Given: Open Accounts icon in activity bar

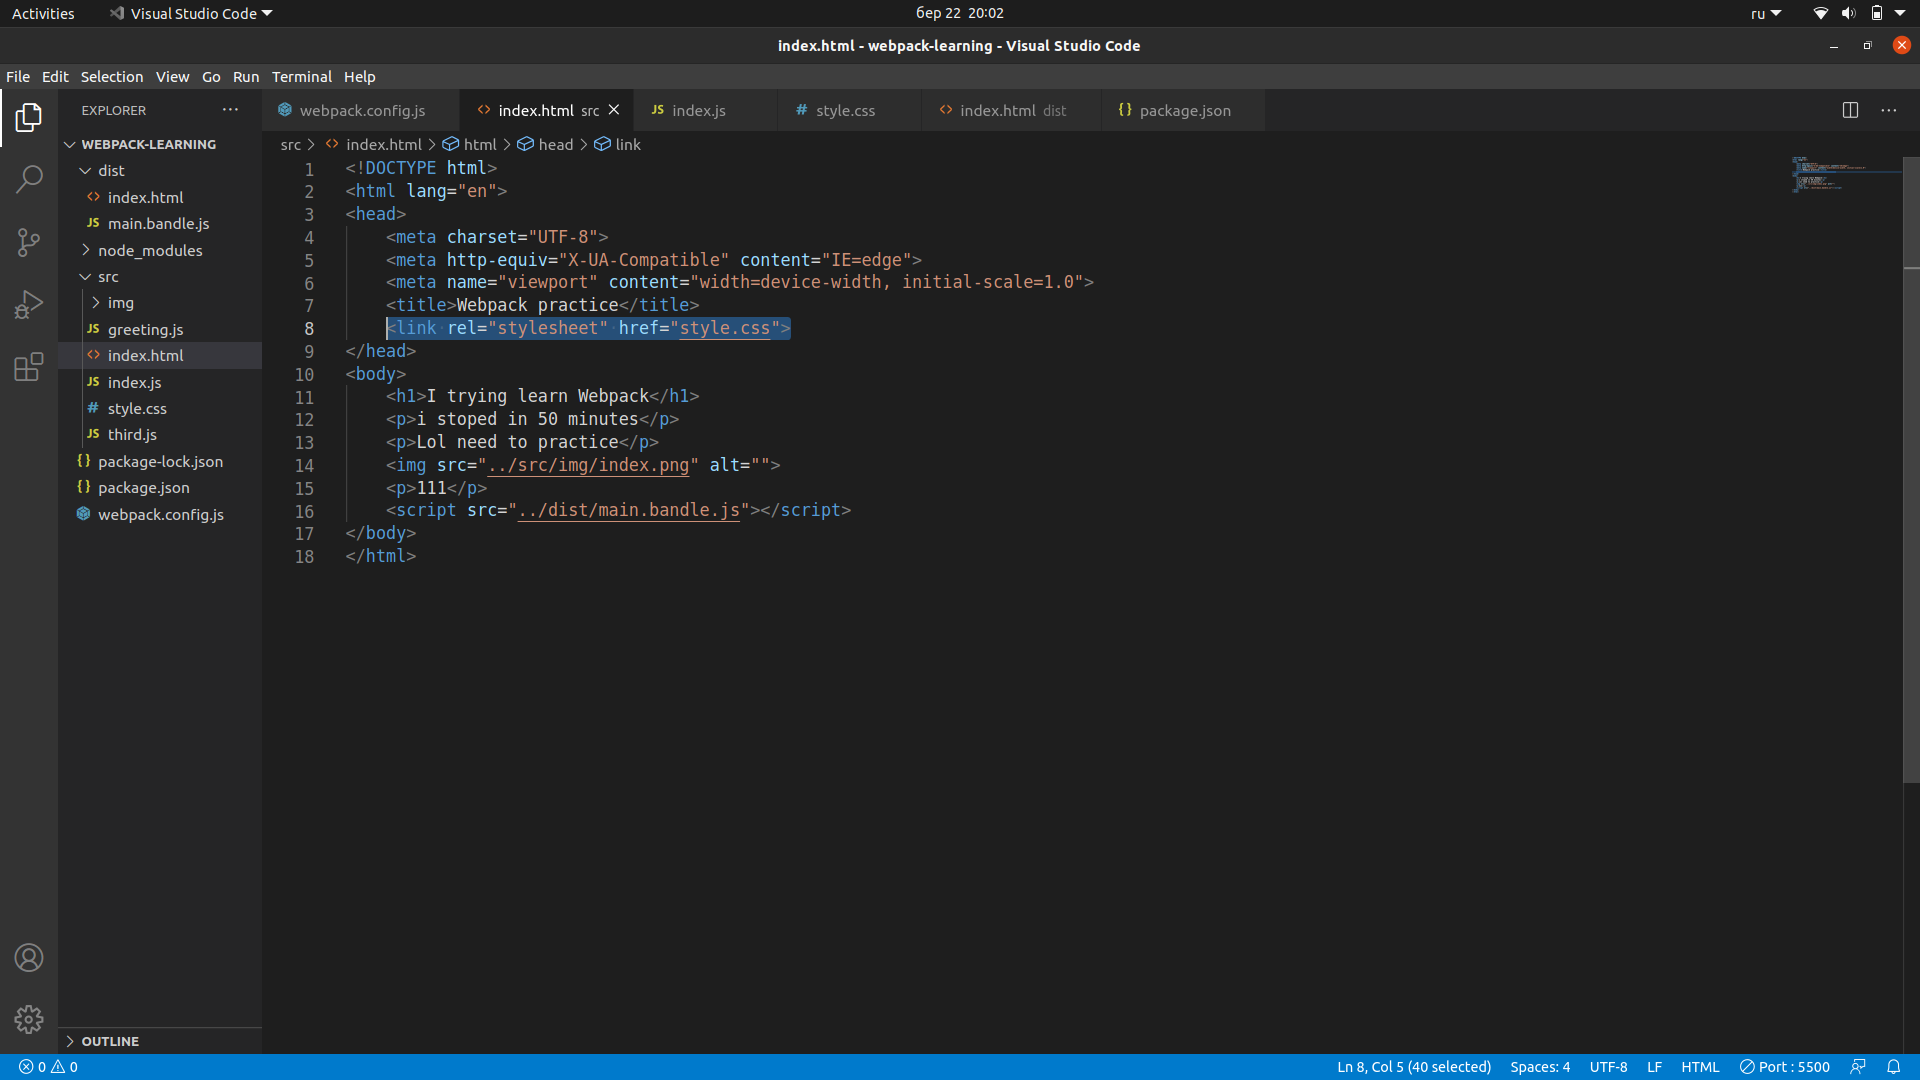Looking at the screenshot, I should [29, 958].
